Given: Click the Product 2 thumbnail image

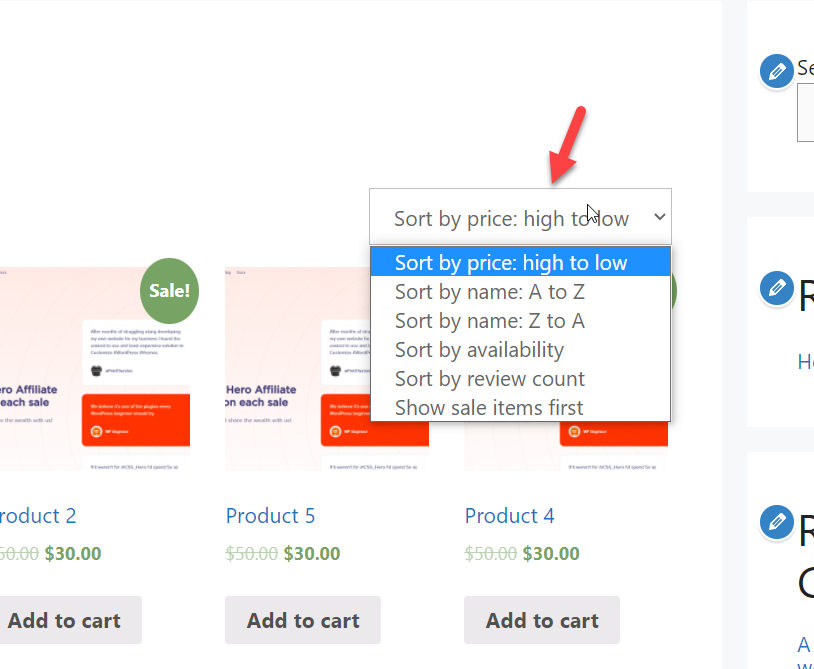Looking at the screenshot, I should point(95,369).
